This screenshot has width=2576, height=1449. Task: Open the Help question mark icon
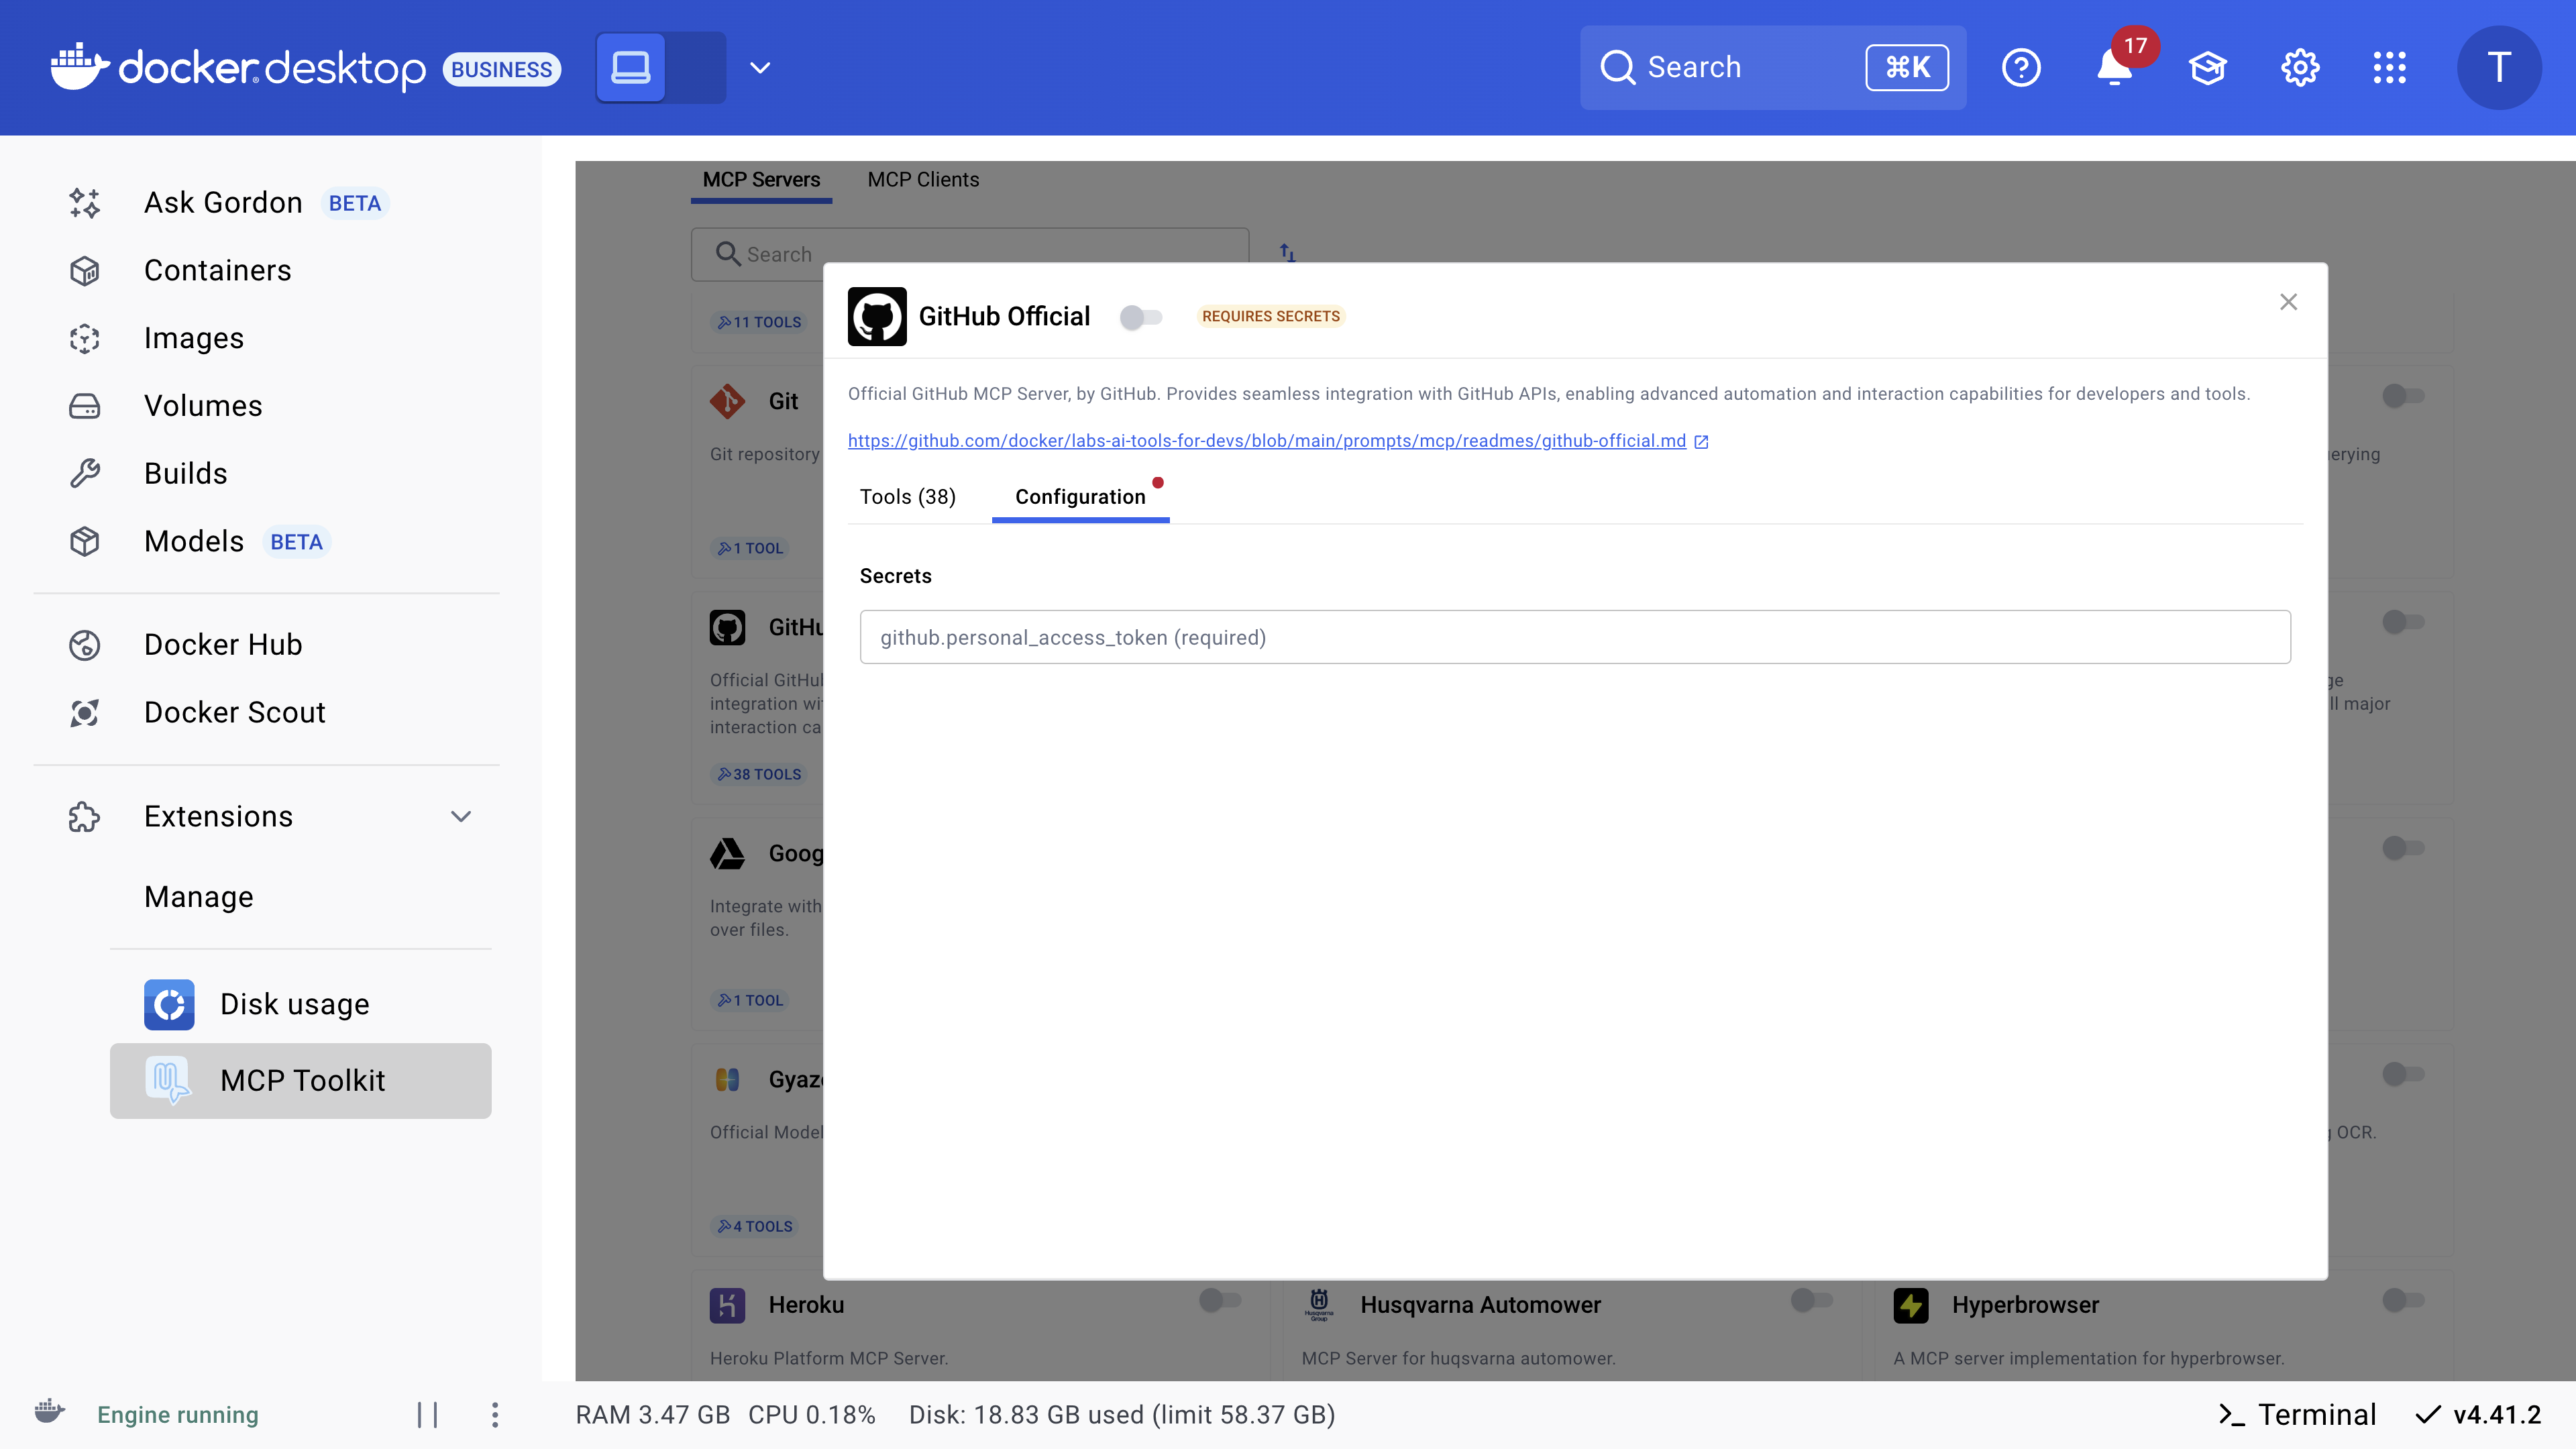[x=2021, y=67]
